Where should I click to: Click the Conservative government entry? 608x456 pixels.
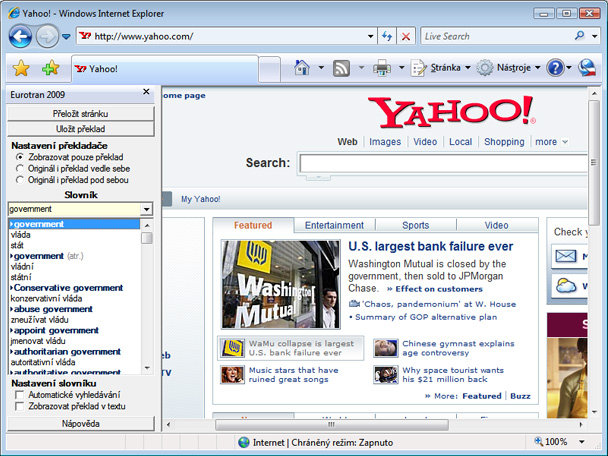[67, 288]
